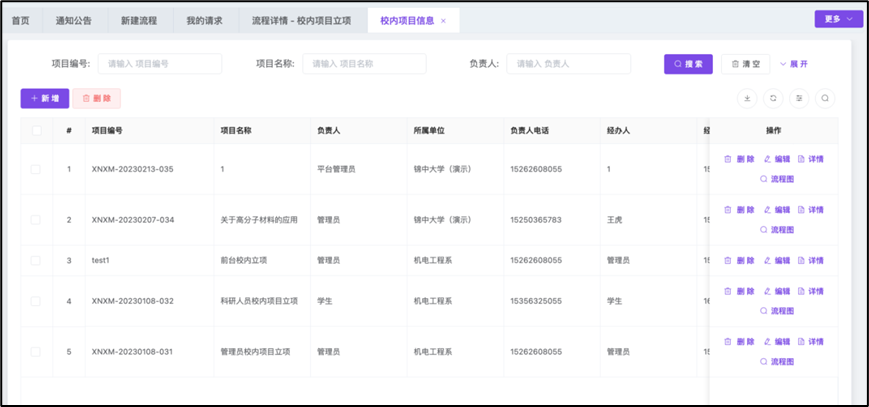Click the download/export icon above the table
The height and width of the screenshot is (407, 869).
point(747,98)
